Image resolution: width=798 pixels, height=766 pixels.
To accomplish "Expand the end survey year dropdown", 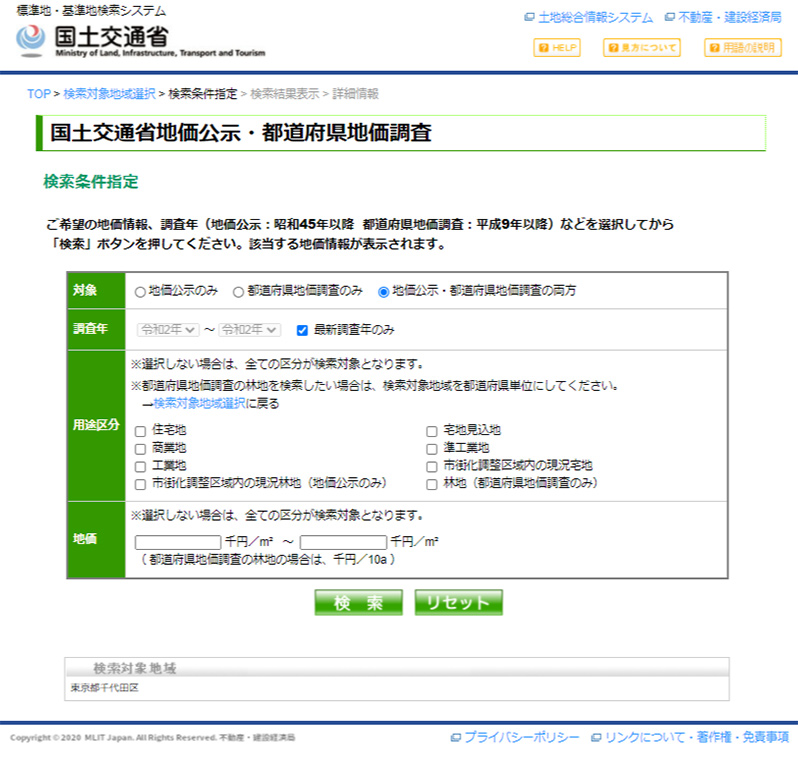I will coord(251,330).
